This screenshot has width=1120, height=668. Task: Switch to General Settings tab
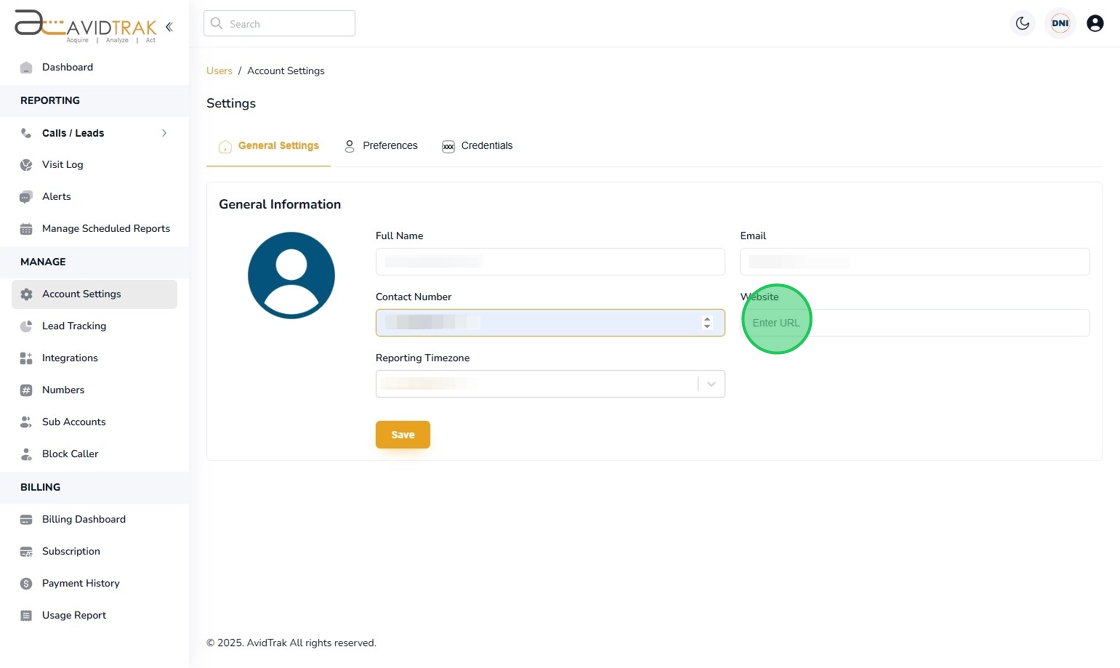click(x=269, y=146)
